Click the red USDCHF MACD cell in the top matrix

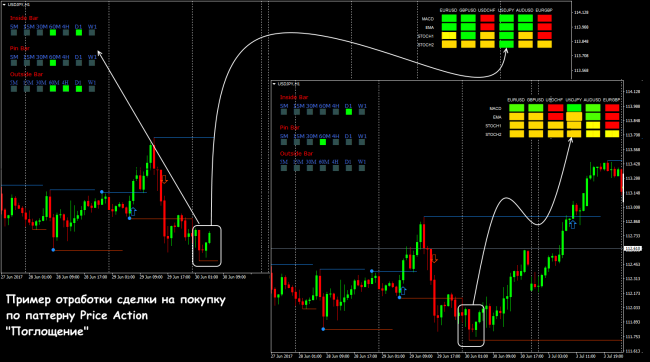pyautogui.click(x=487, y=18)
